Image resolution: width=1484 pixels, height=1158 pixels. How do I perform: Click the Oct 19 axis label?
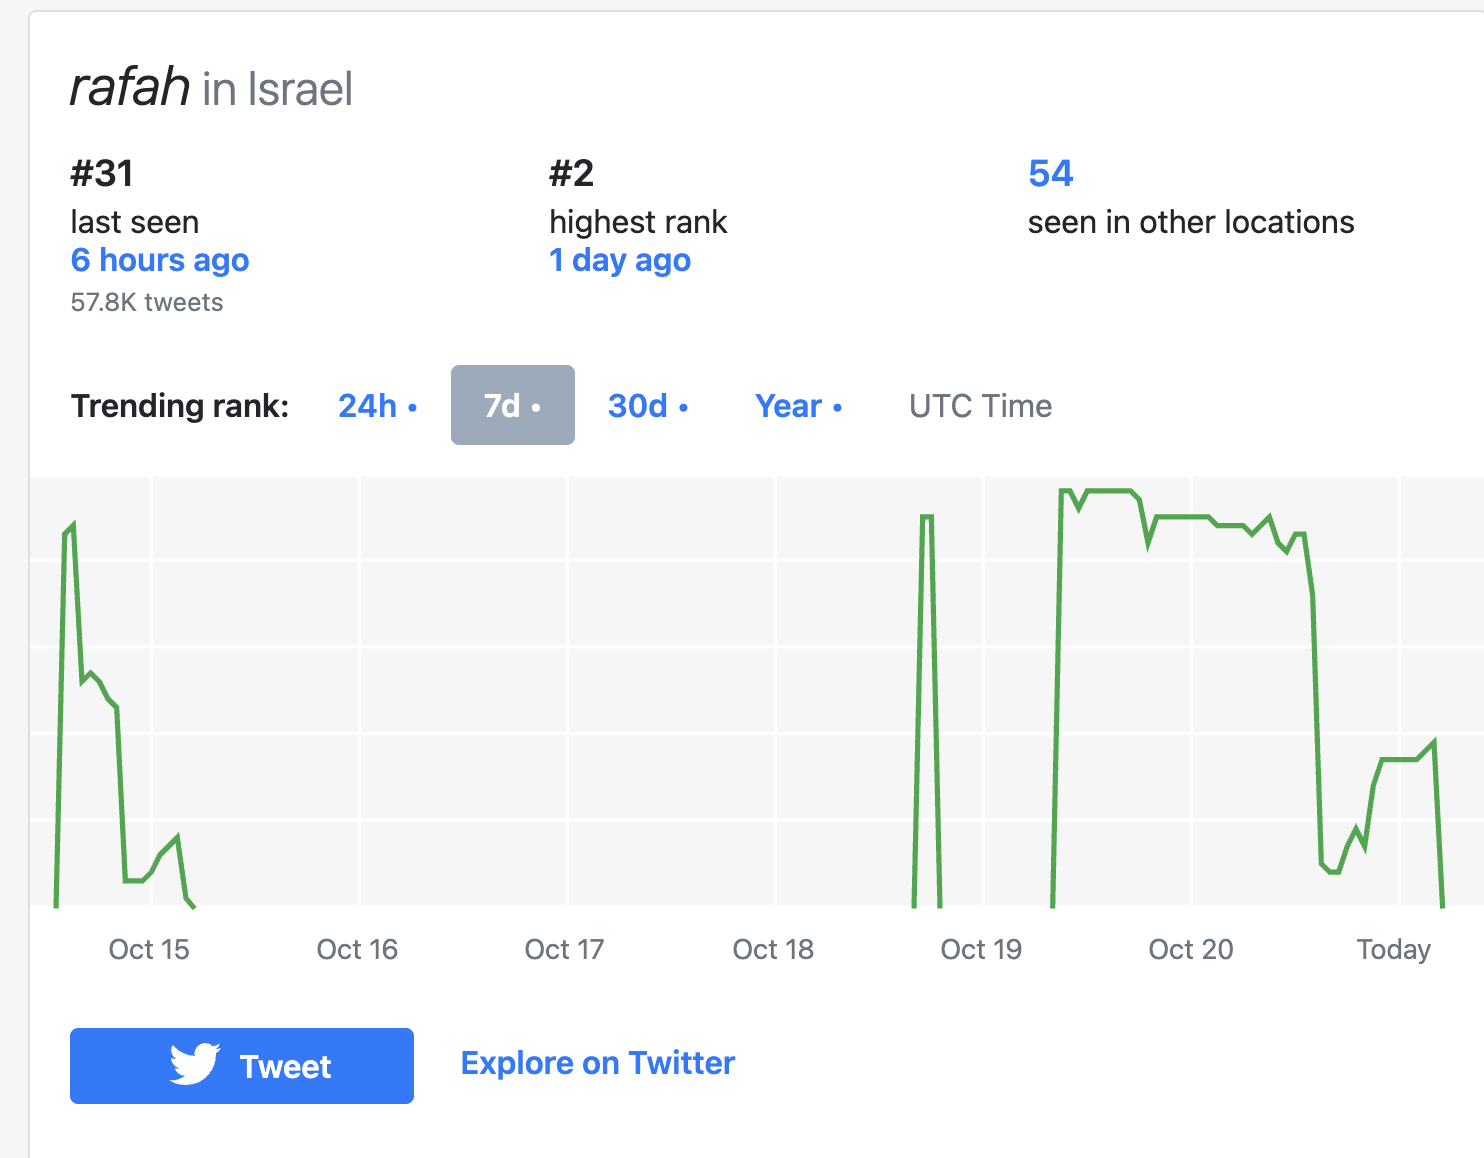coord(981,949)
